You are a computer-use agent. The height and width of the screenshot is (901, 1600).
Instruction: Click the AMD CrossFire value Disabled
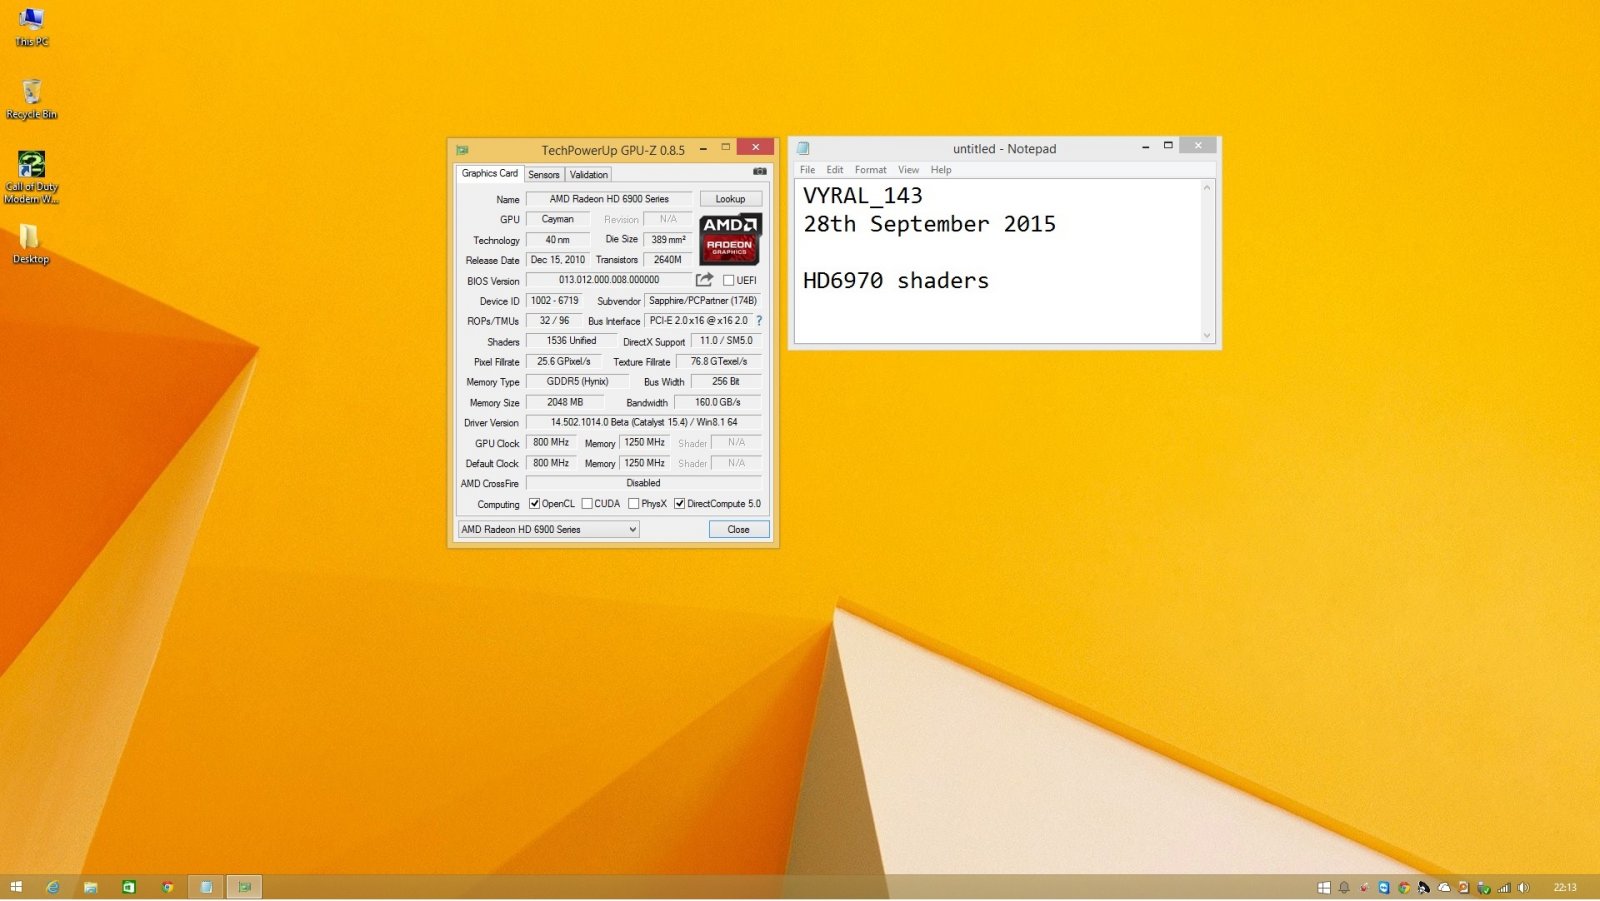tap(644, 483)
